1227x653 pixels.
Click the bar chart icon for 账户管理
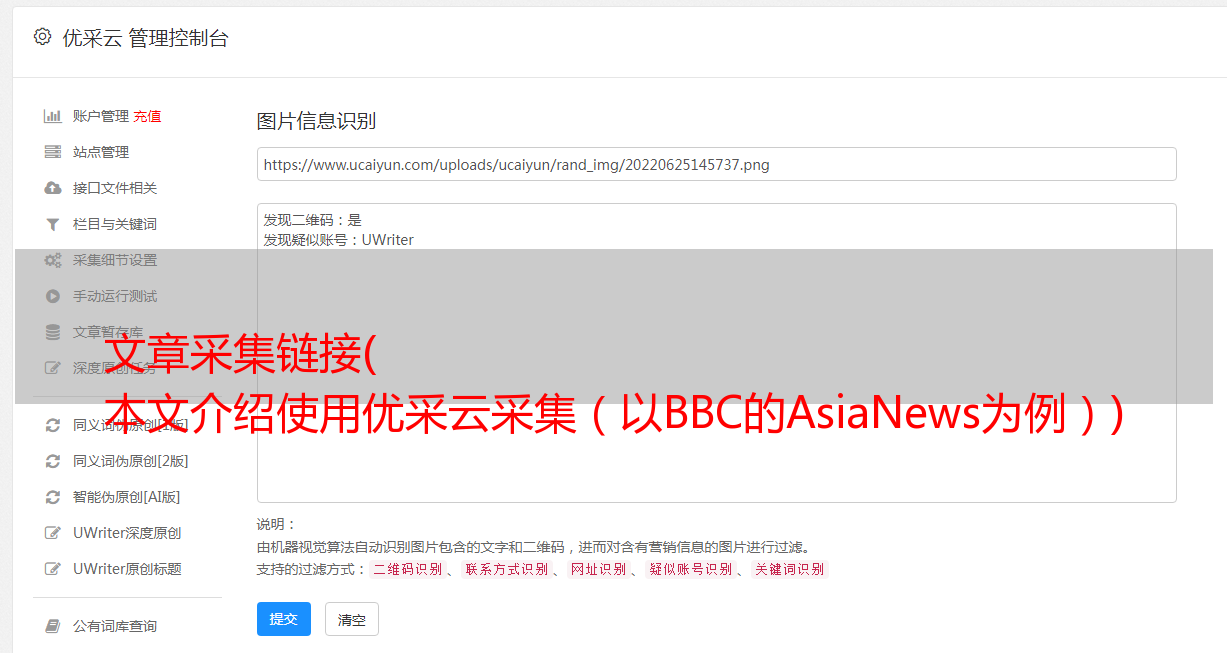(x=53, y=116)
